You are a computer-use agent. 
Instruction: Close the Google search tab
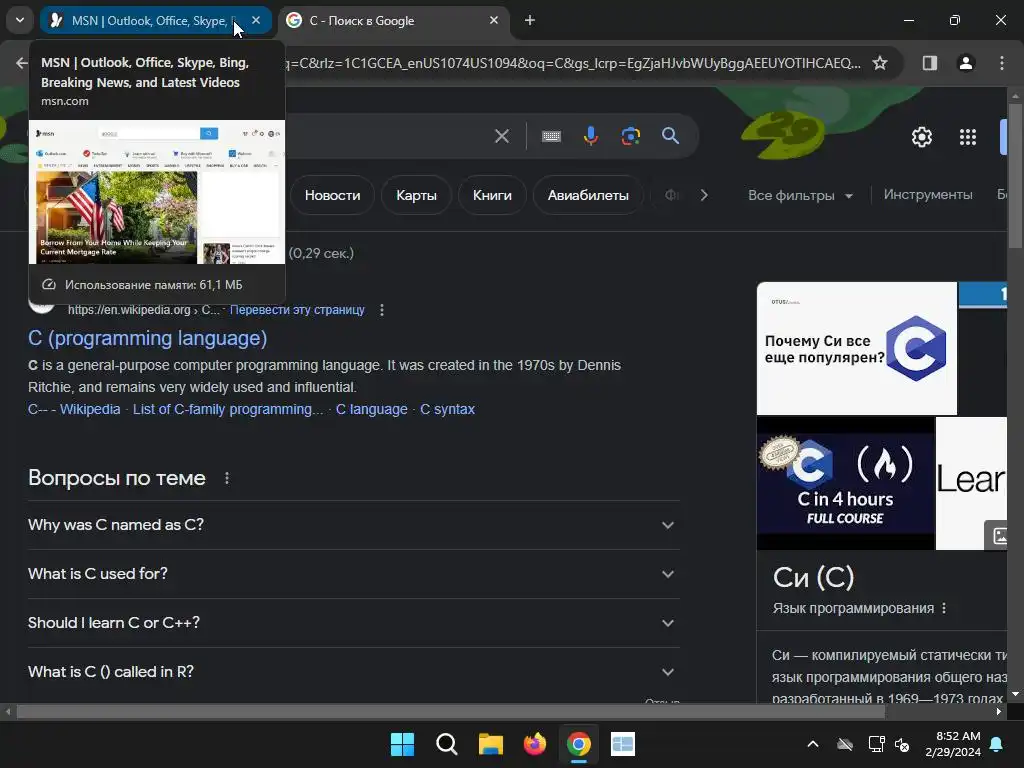point(494,21)
